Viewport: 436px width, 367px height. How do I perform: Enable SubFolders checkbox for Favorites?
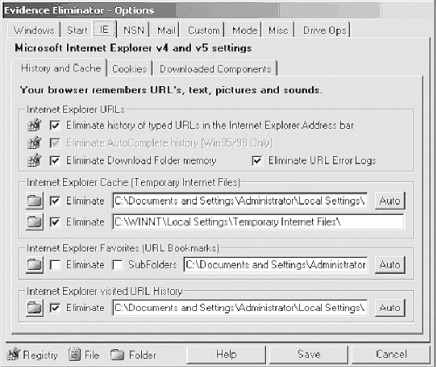(x=117, y=265)
